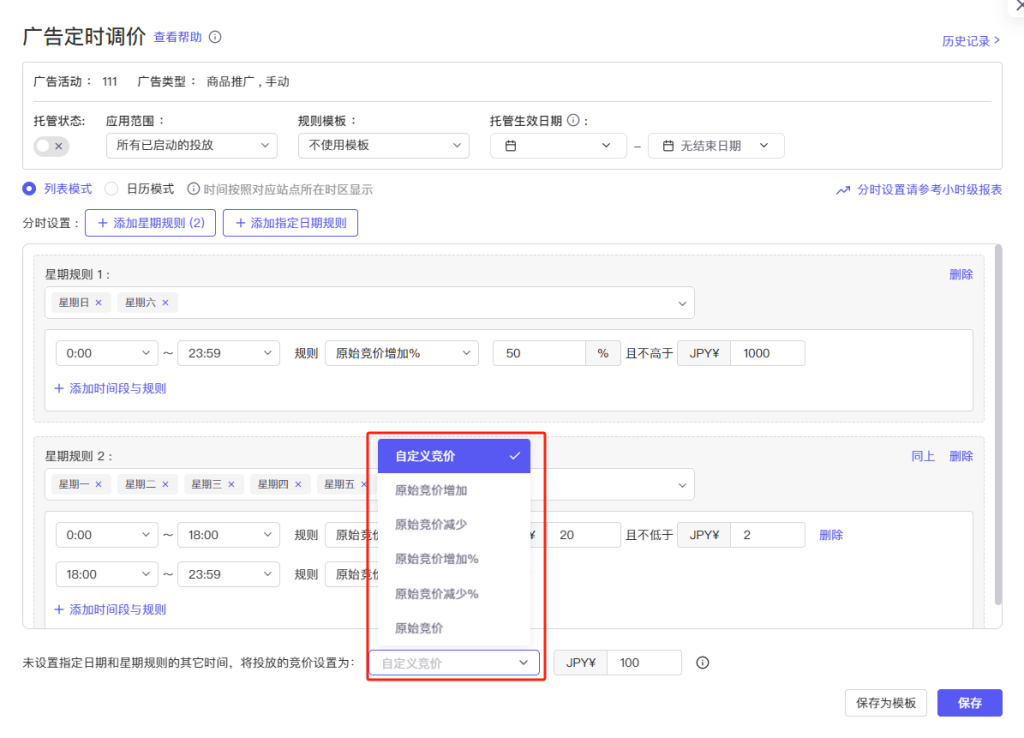Screen dimensions: 1024x738
Task: Click 添加时间段与规则 under 星期规则 1
Action: coord(110,389)
